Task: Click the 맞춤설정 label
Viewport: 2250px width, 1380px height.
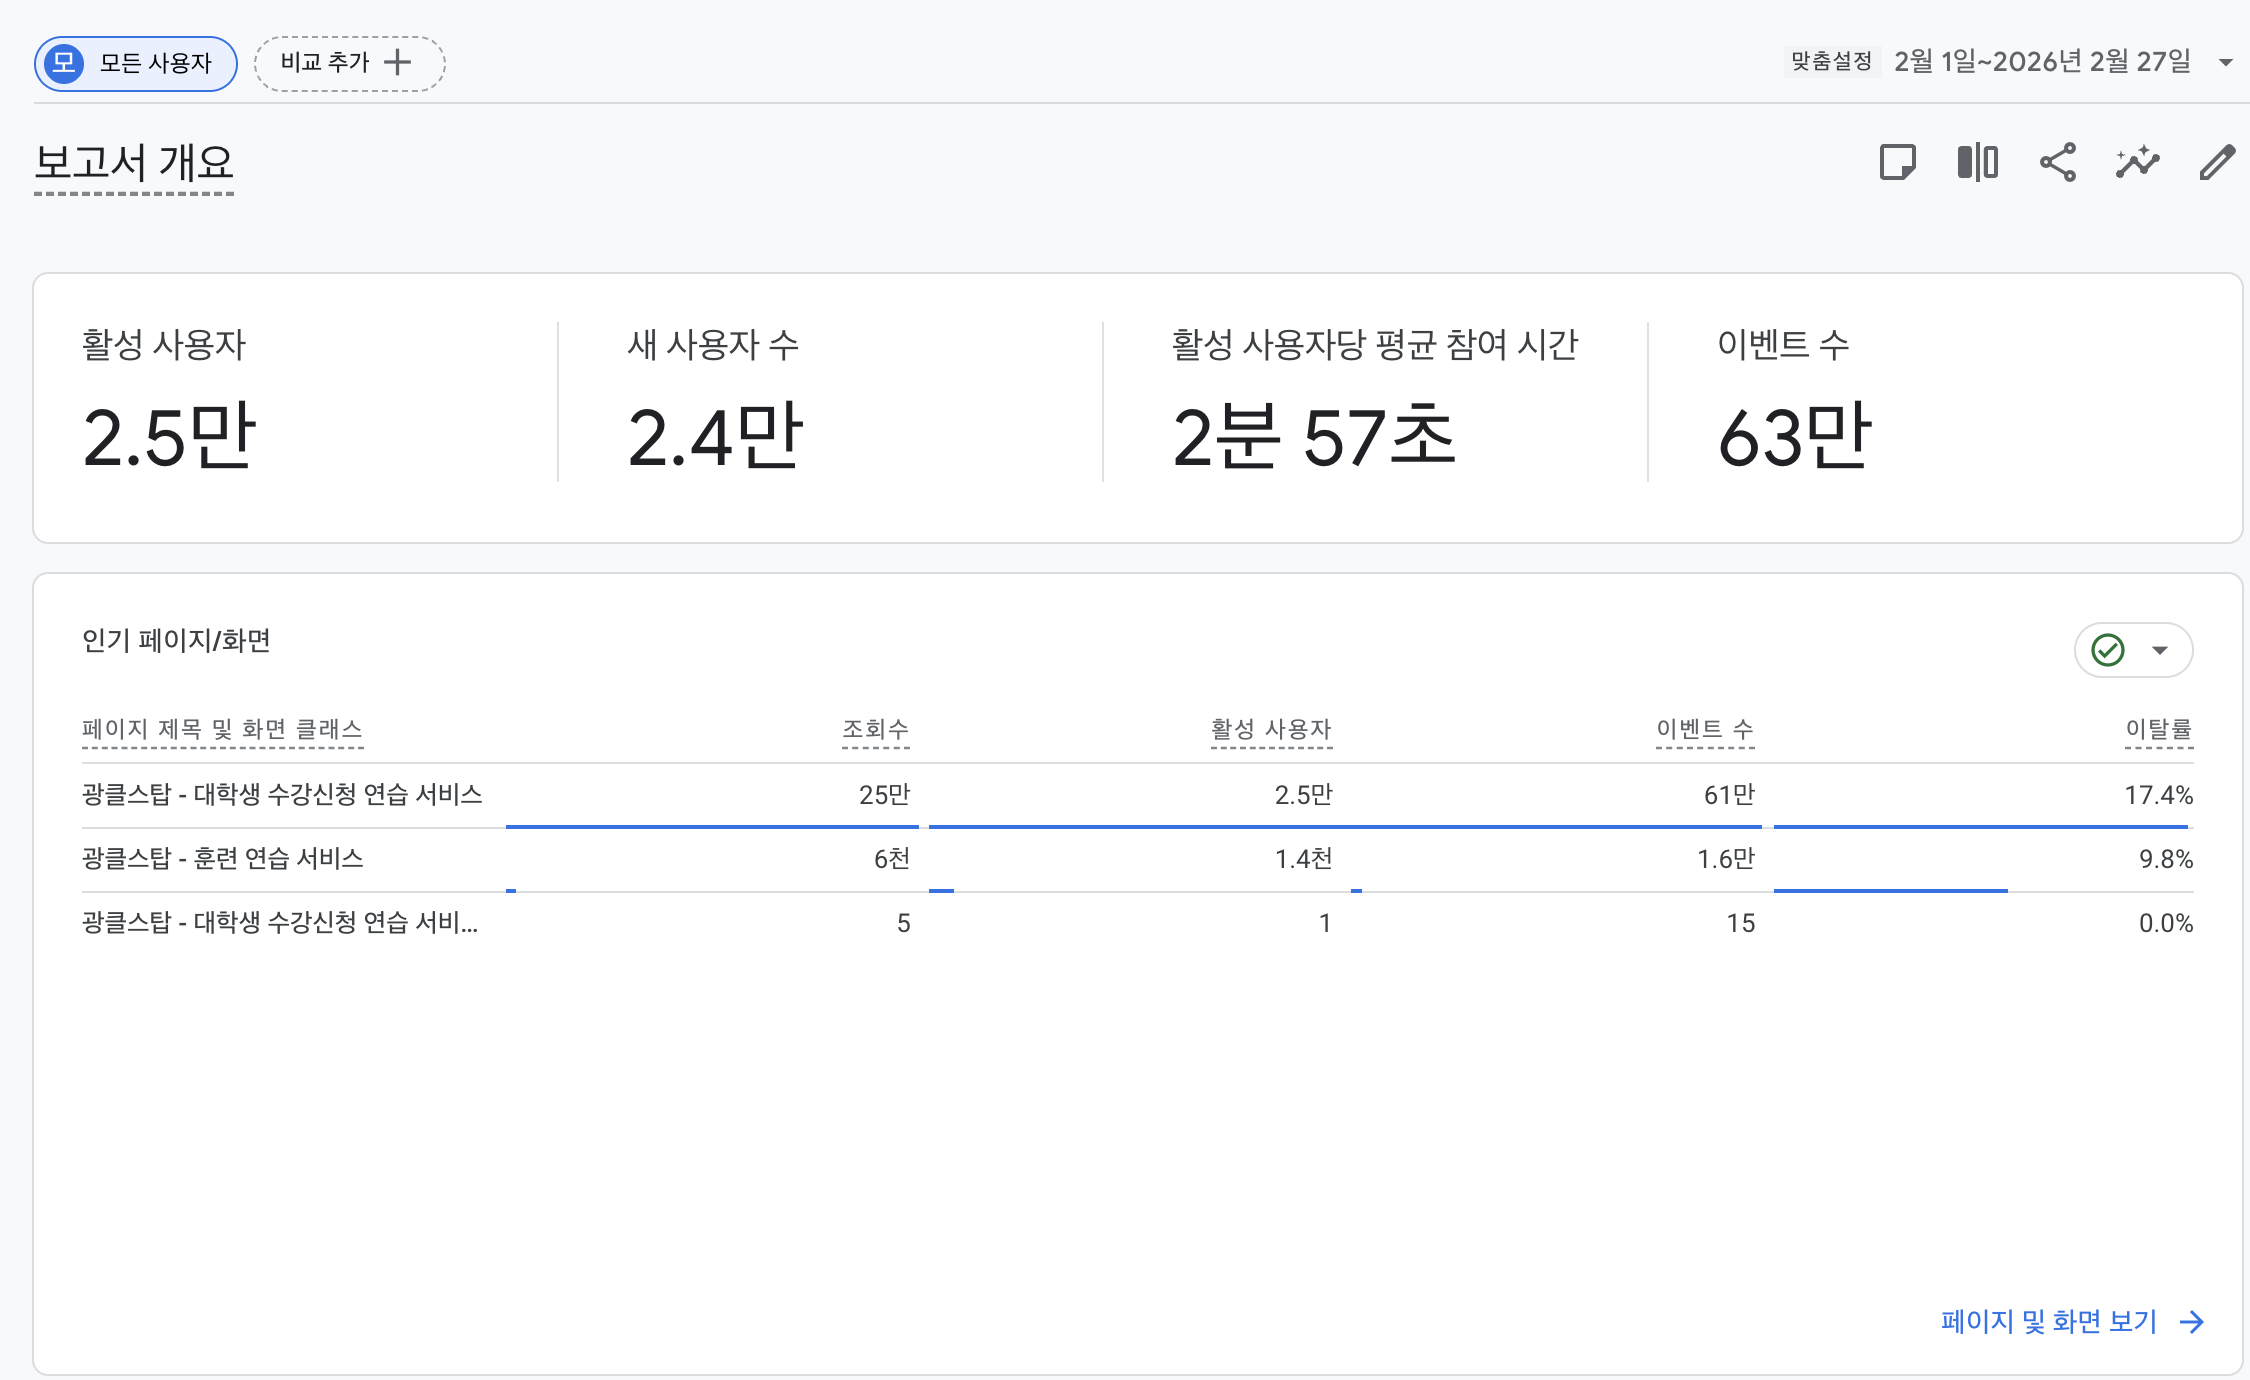Action: click(x=1831, y=62)
